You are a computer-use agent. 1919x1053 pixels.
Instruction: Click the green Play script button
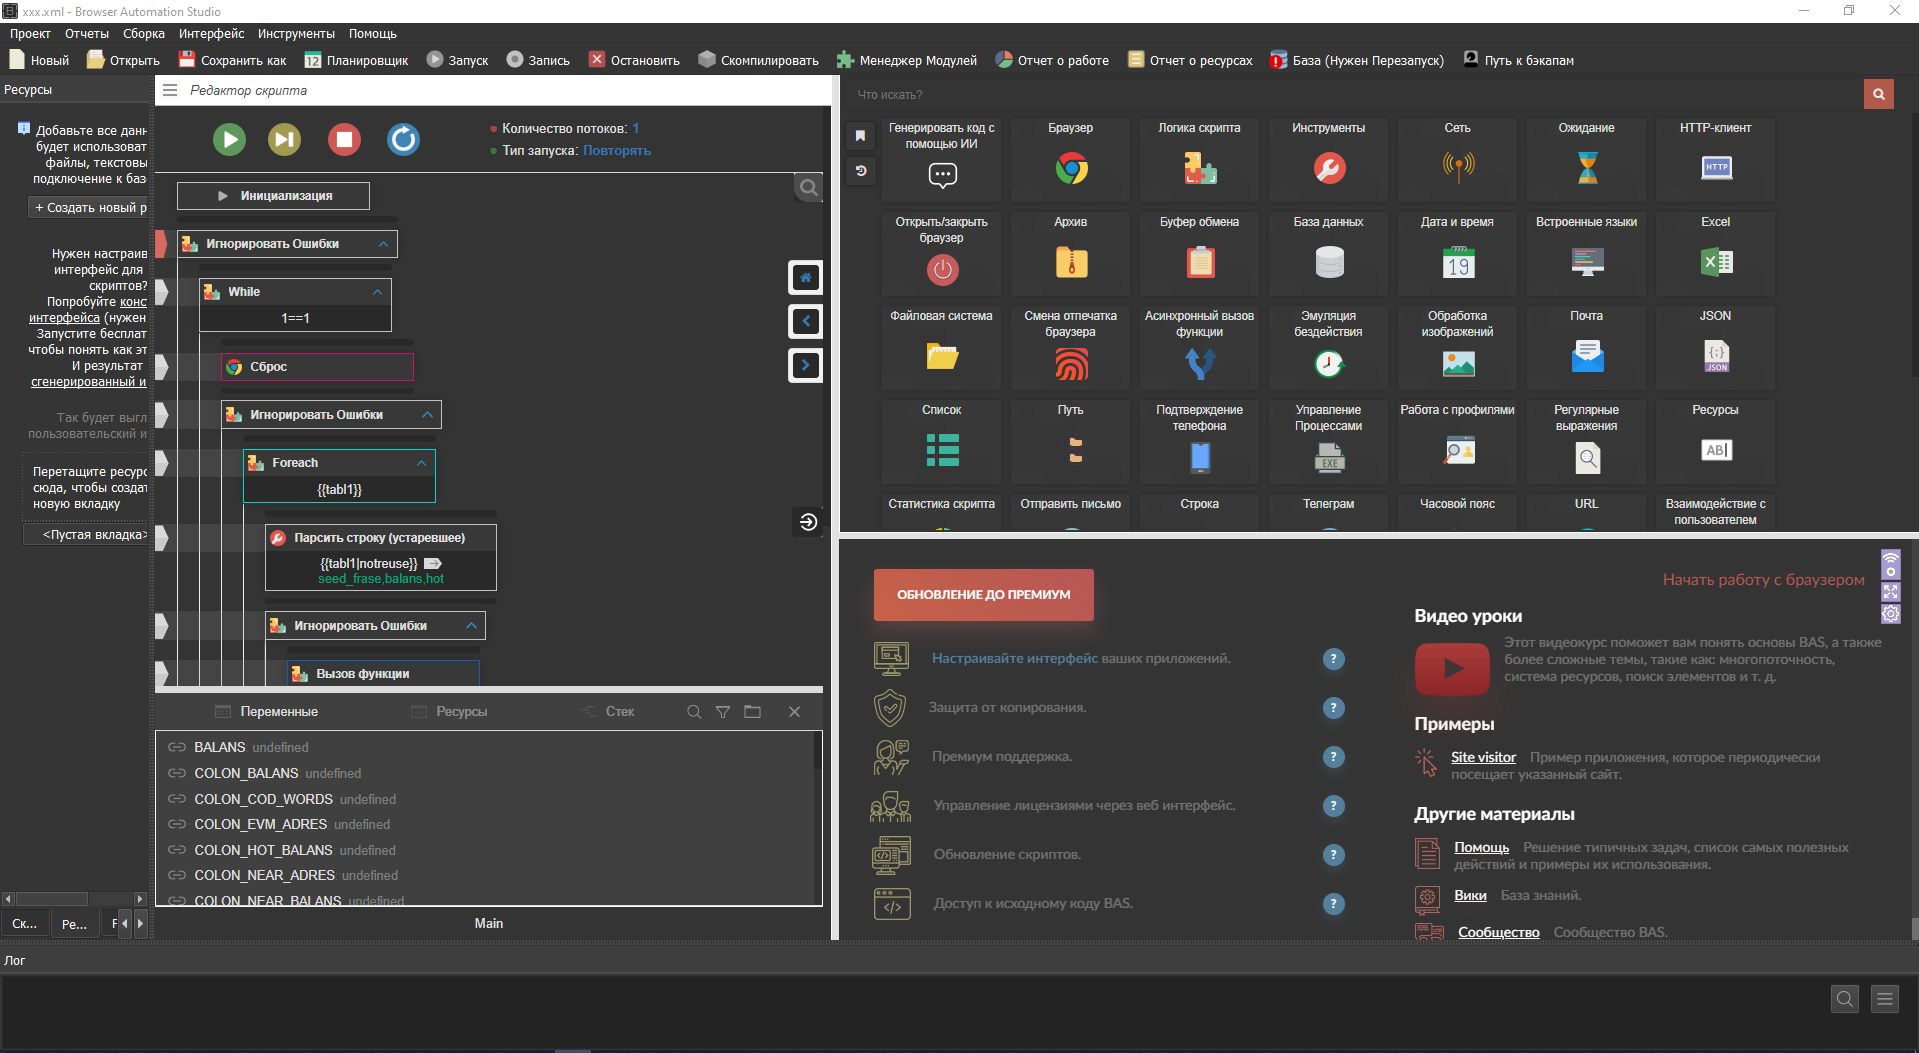pos(229,139)
